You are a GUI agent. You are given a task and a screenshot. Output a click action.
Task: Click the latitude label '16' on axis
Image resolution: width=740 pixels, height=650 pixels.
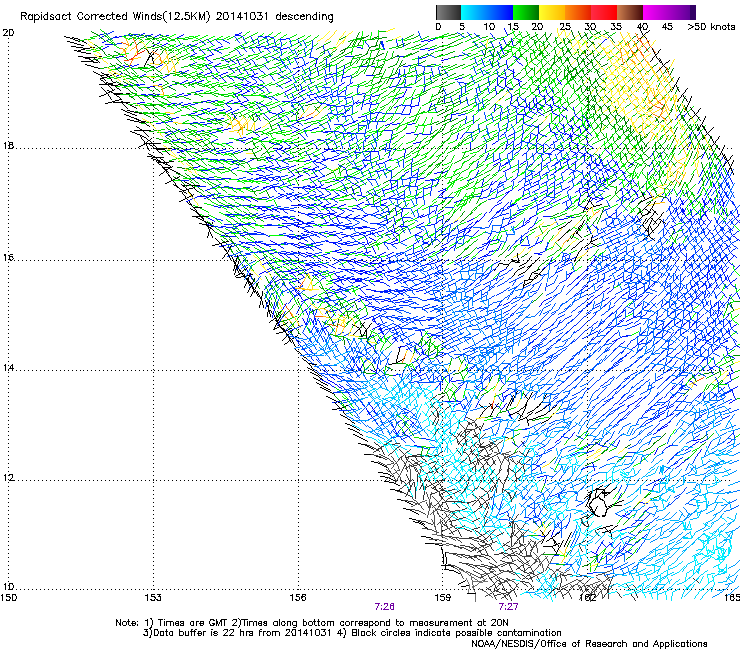click(x=8, y=258)
